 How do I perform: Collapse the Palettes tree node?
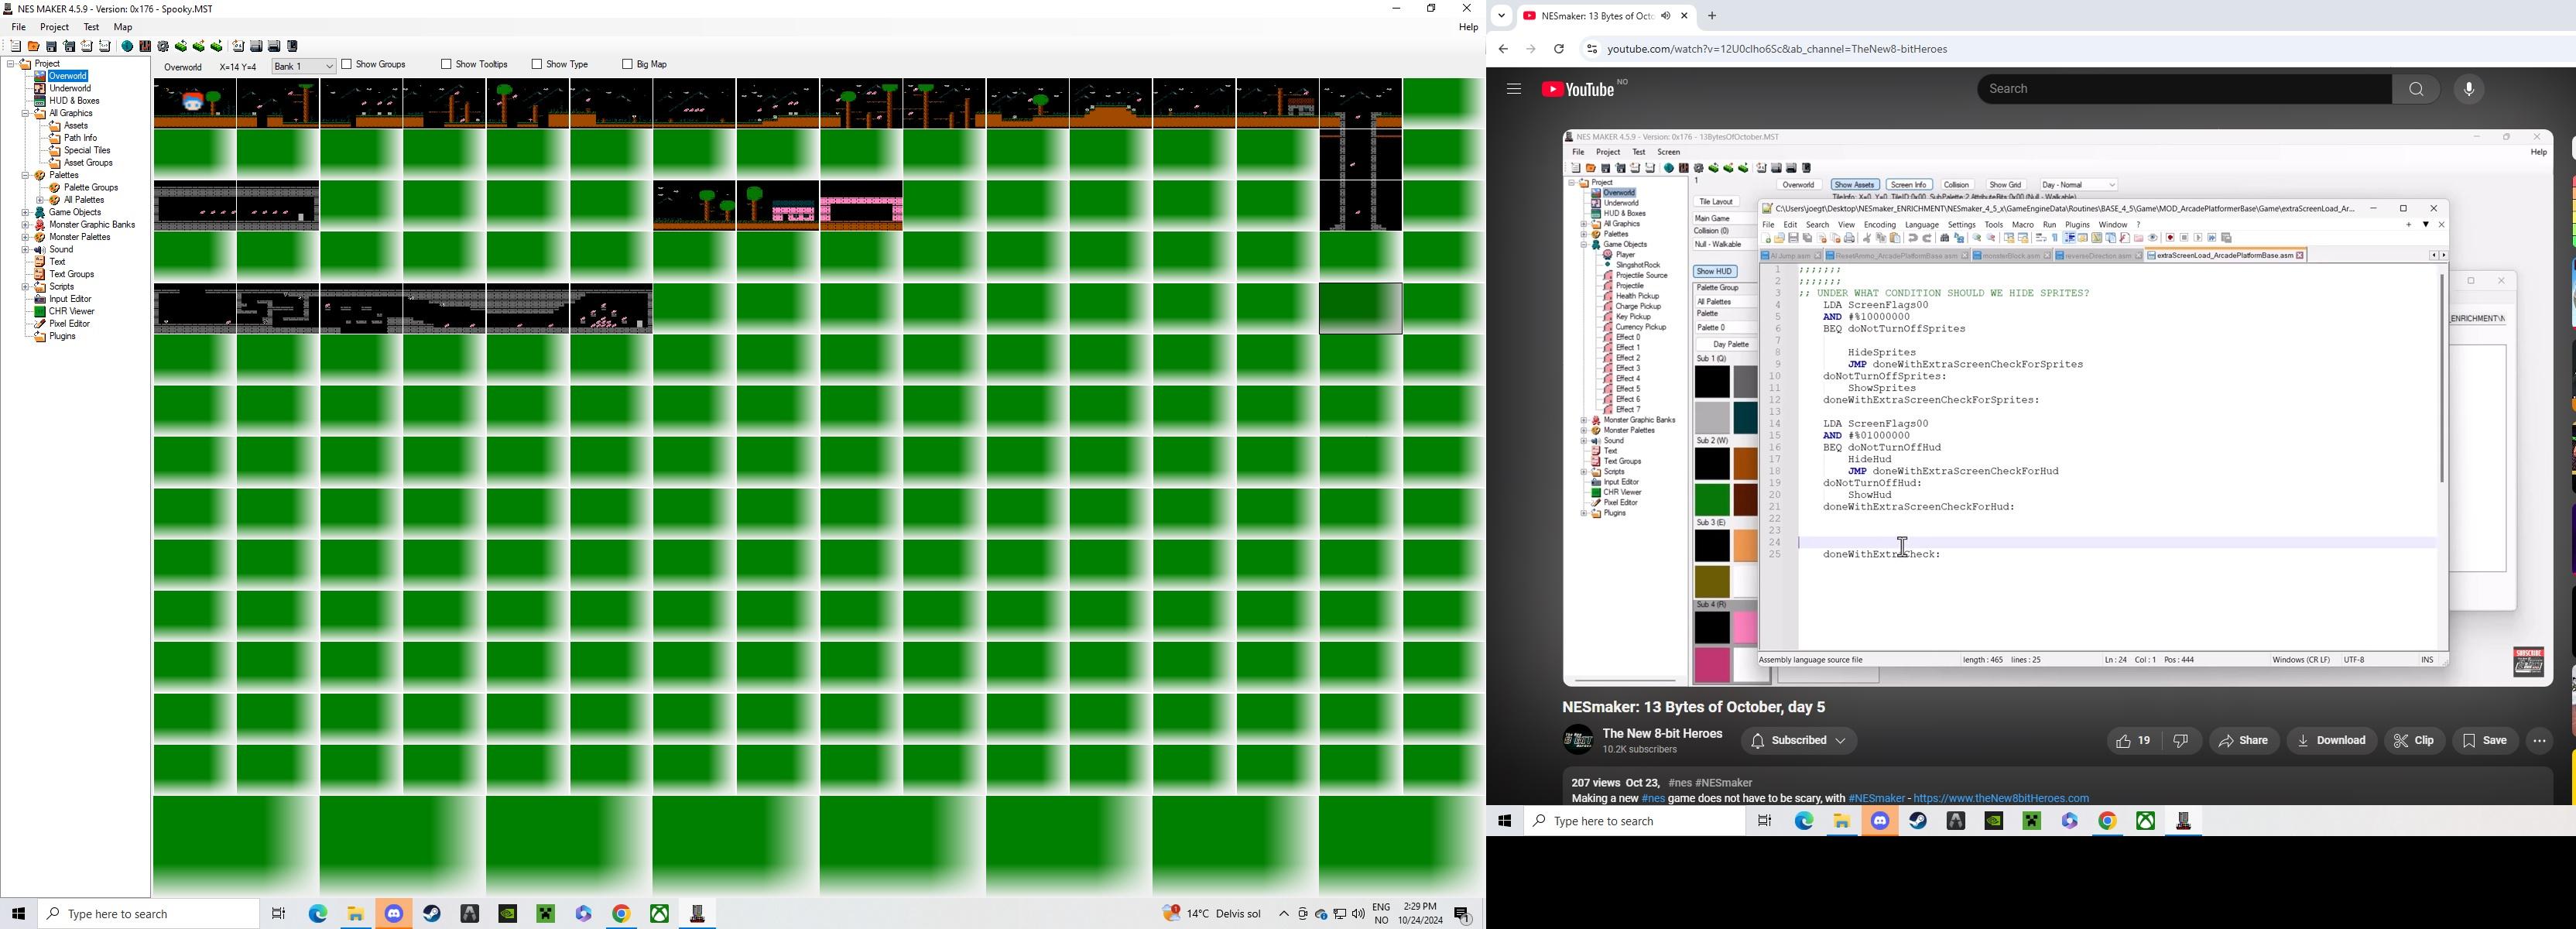(25, 175)
